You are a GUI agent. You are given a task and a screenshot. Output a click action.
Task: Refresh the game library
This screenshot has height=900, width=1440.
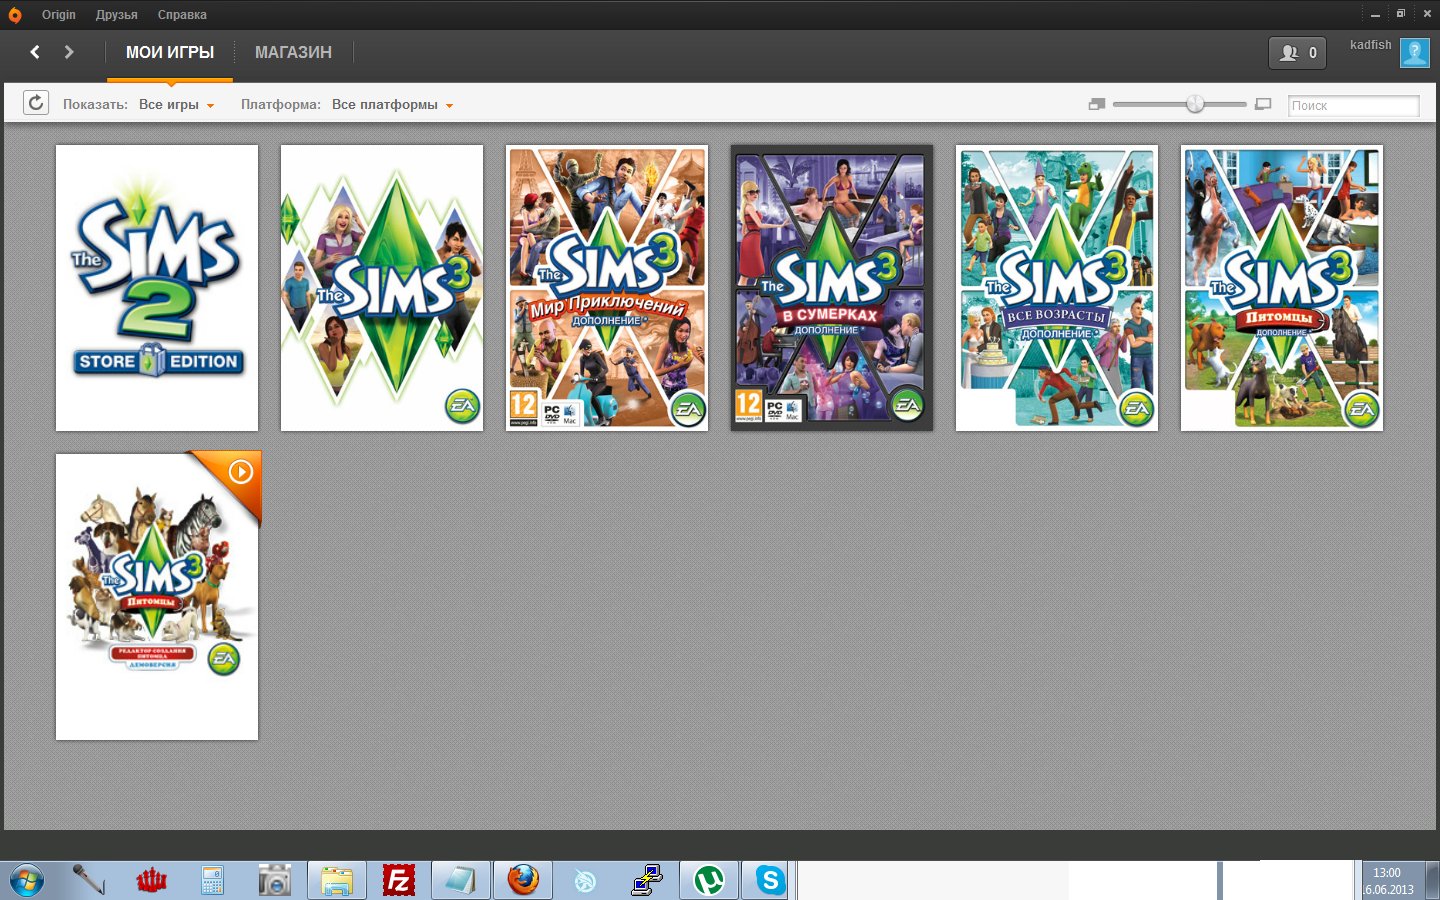click(x=36, y=103)
